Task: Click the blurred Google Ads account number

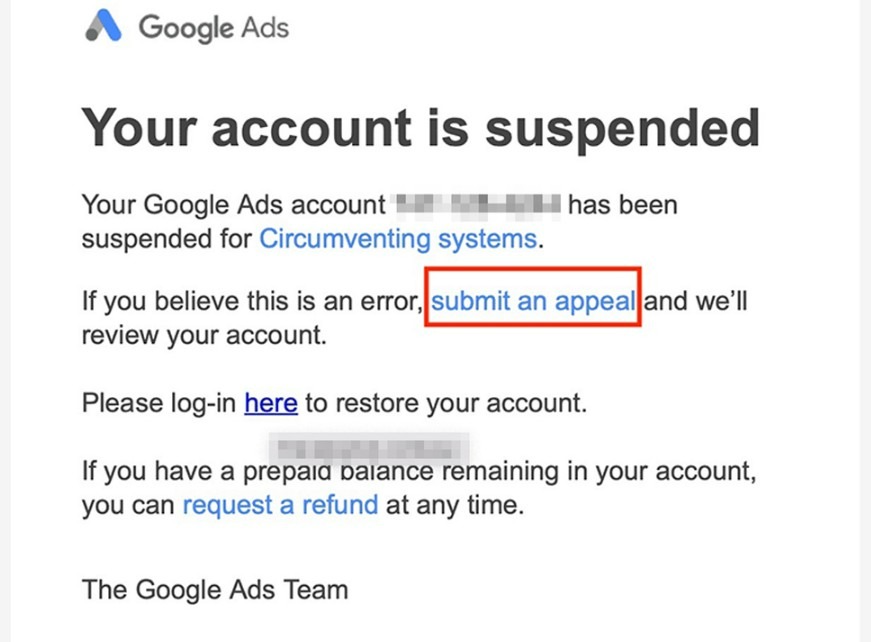Action: point(476,206)
